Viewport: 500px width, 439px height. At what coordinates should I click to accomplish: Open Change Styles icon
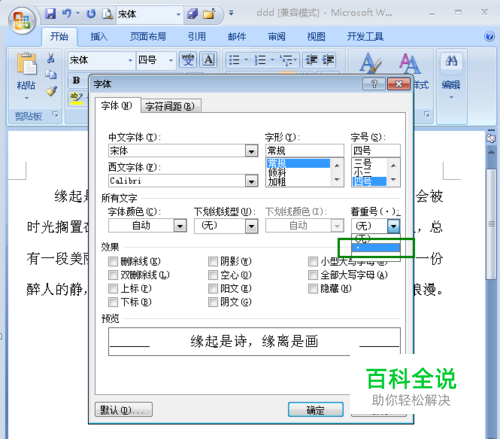409,63
